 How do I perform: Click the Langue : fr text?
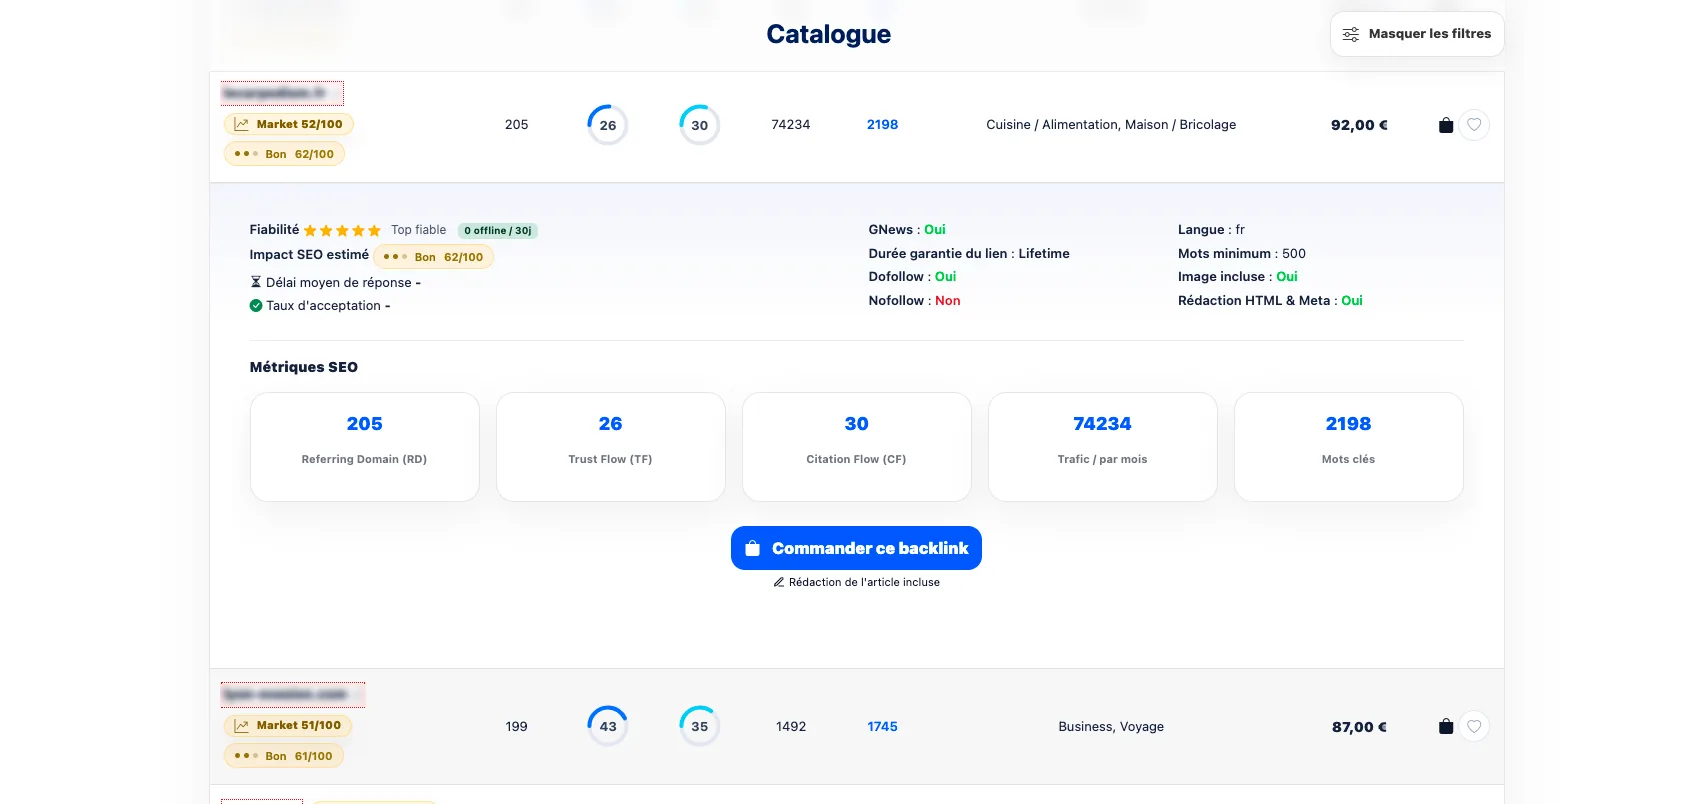tap(1211, 230)
